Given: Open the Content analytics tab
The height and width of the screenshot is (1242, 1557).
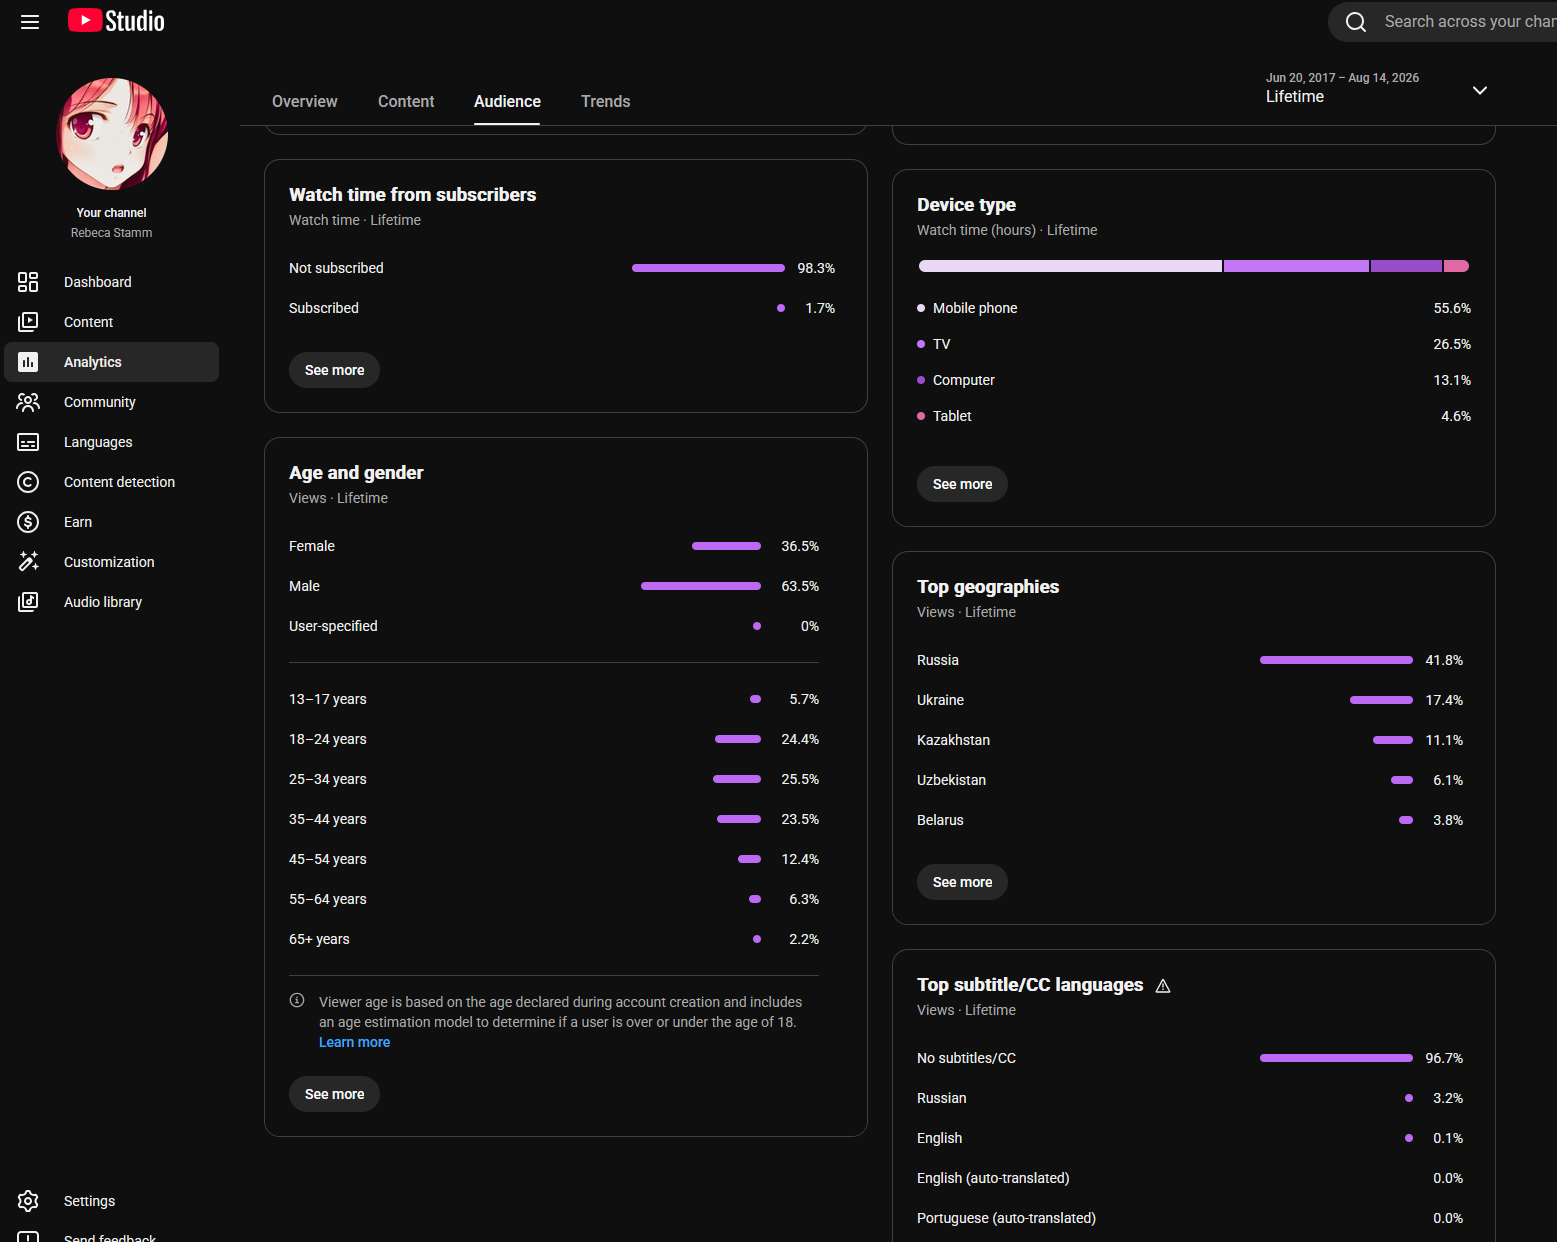Looking at the screenshot, I should point(406,101).
